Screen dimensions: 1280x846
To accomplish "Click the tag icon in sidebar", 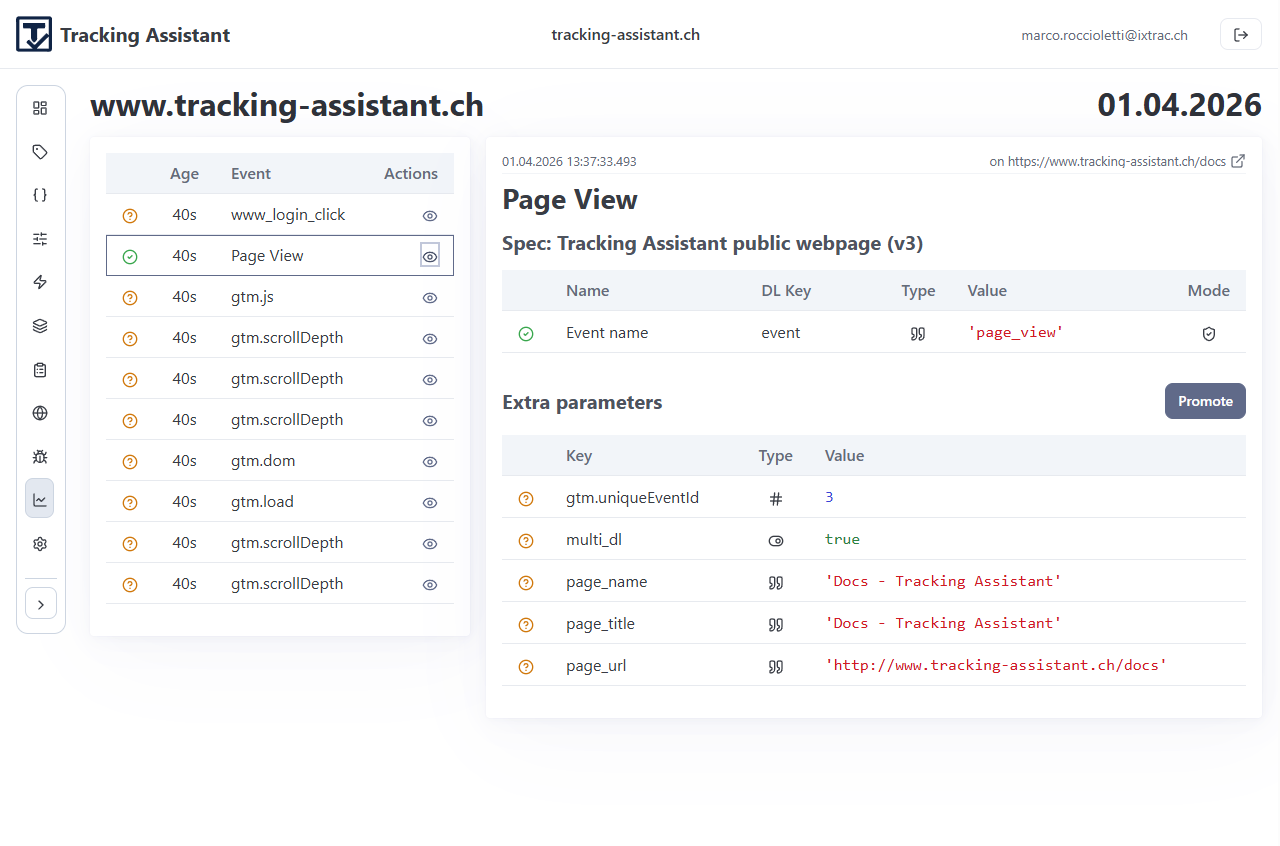I will (40, 152).
